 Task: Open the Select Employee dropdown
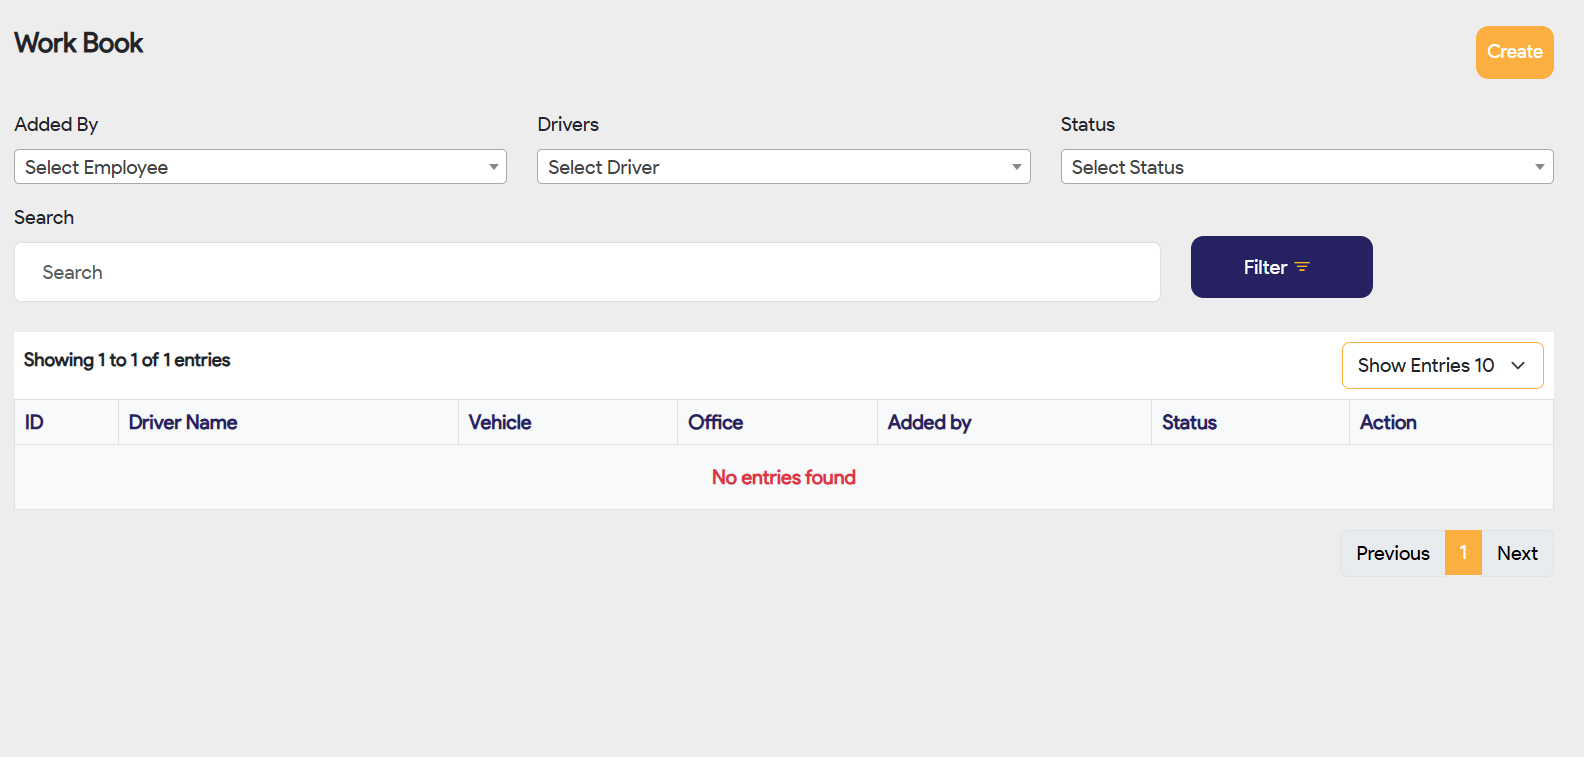[260, 167]
